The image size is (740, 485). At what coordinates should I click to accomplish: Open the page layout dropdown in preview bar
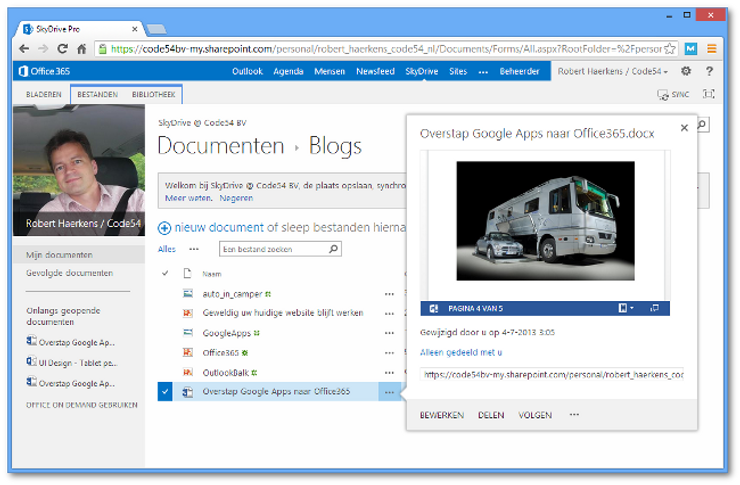626,308
